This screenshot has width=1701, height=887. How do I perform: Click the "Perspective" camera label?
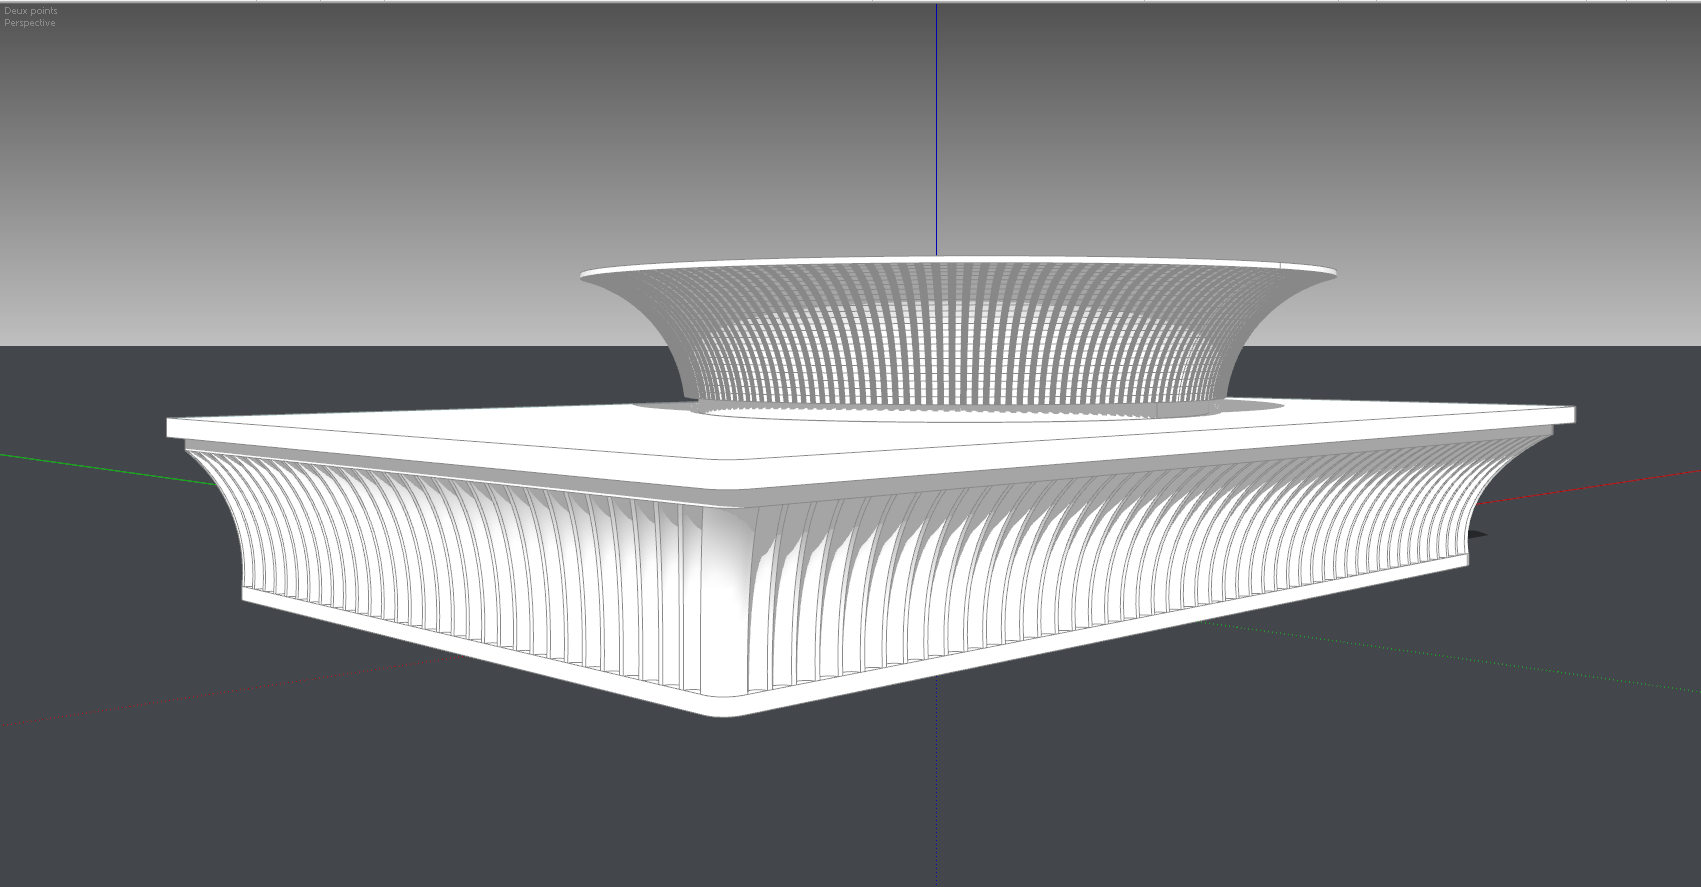tap(30, 23)
